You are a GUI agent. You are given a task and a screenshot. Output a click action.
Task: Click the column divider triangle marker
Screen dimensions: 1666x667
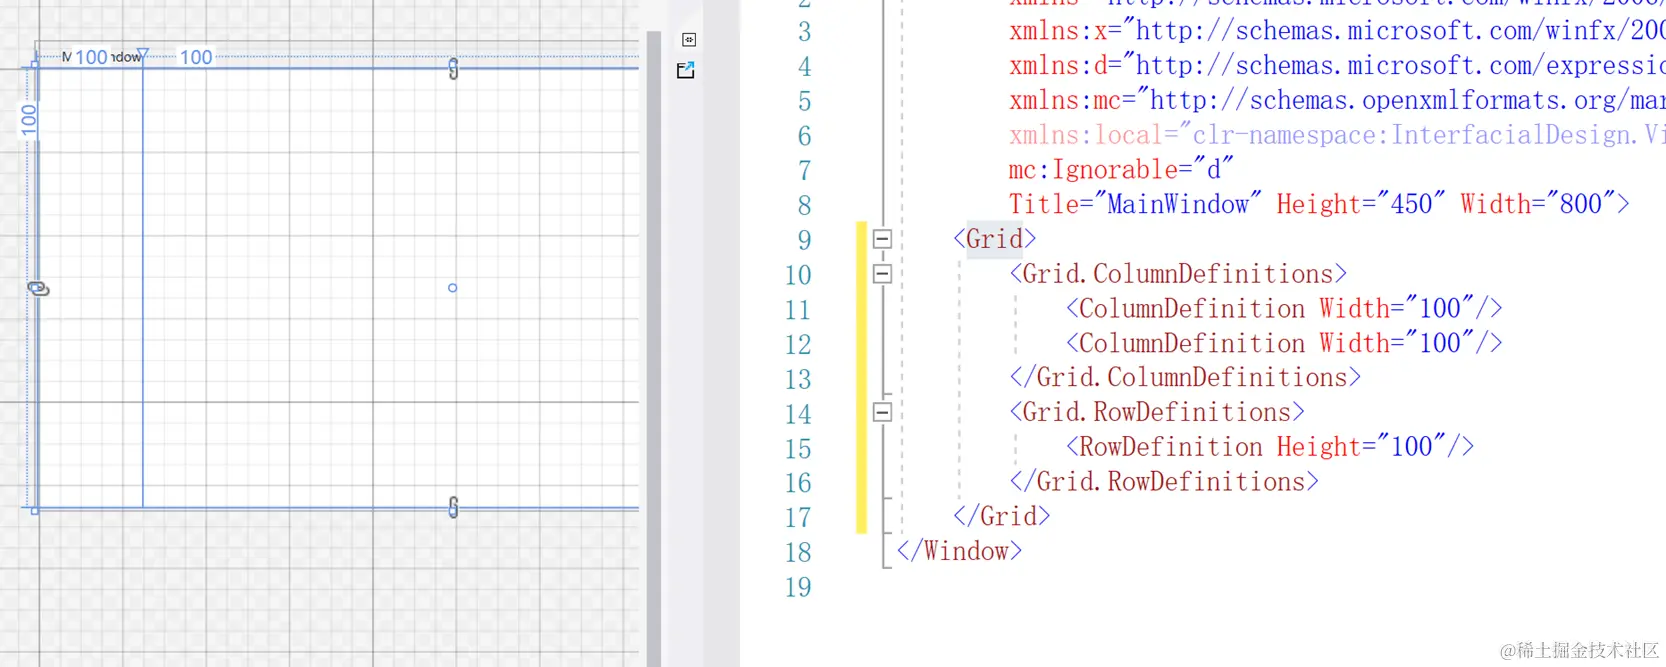(143, 54)
